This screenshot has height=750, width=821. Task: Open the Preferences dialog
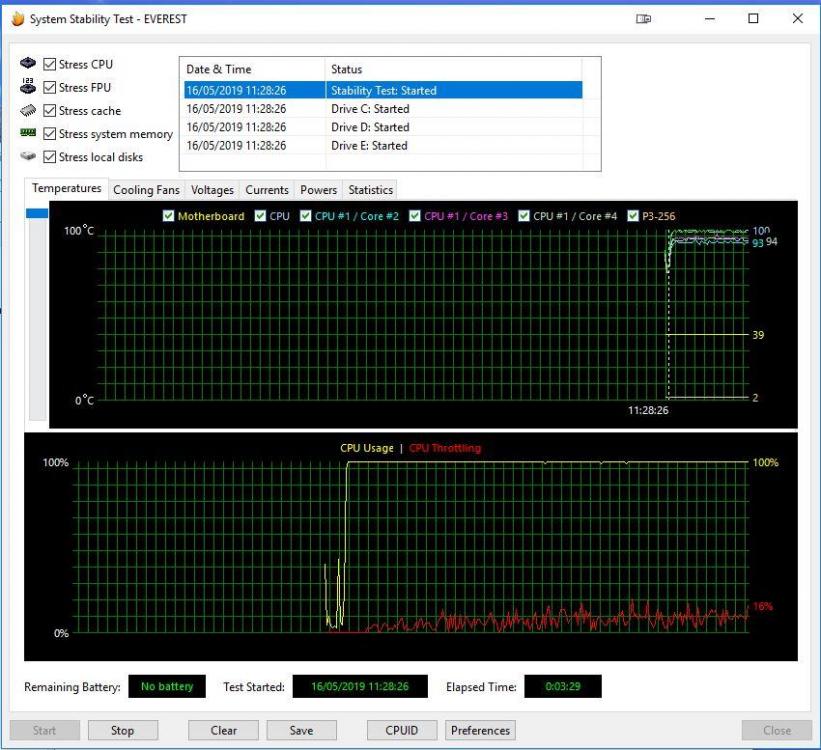pos(480,730)
